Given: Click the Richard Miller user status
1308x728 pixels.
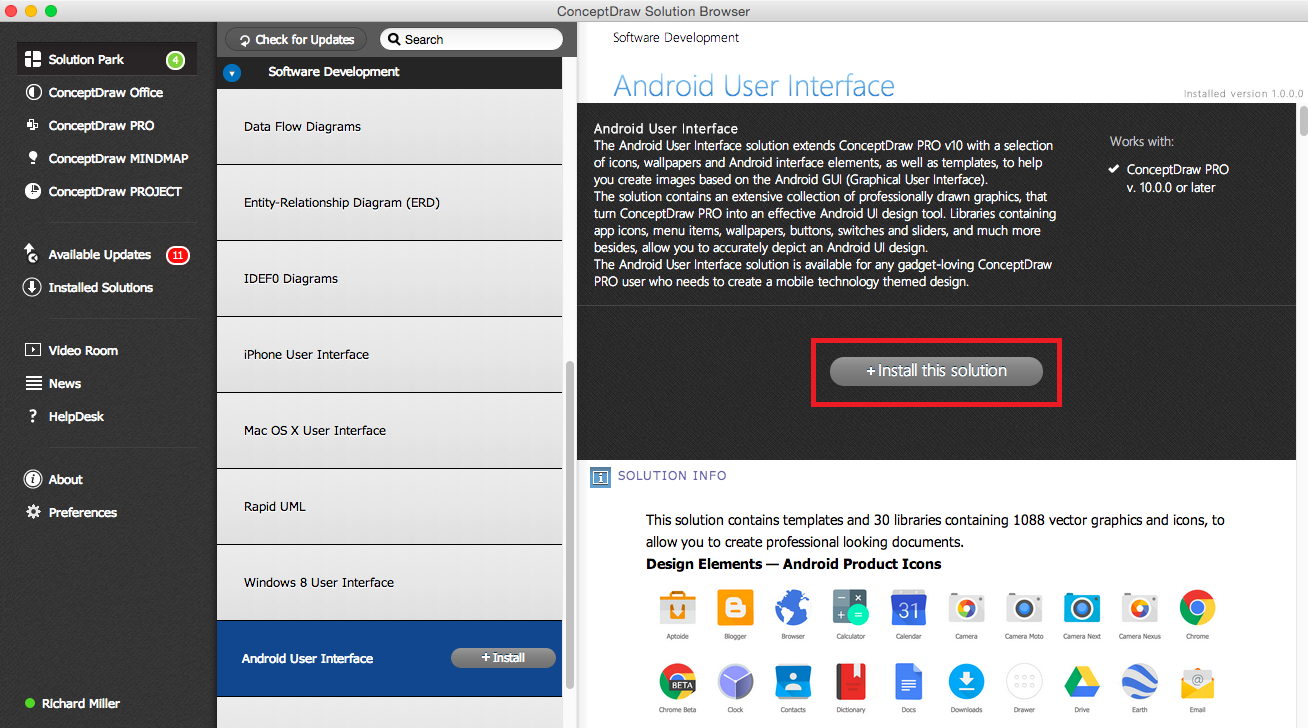Looking at the screenshot, I should click(x=73, y=704).
